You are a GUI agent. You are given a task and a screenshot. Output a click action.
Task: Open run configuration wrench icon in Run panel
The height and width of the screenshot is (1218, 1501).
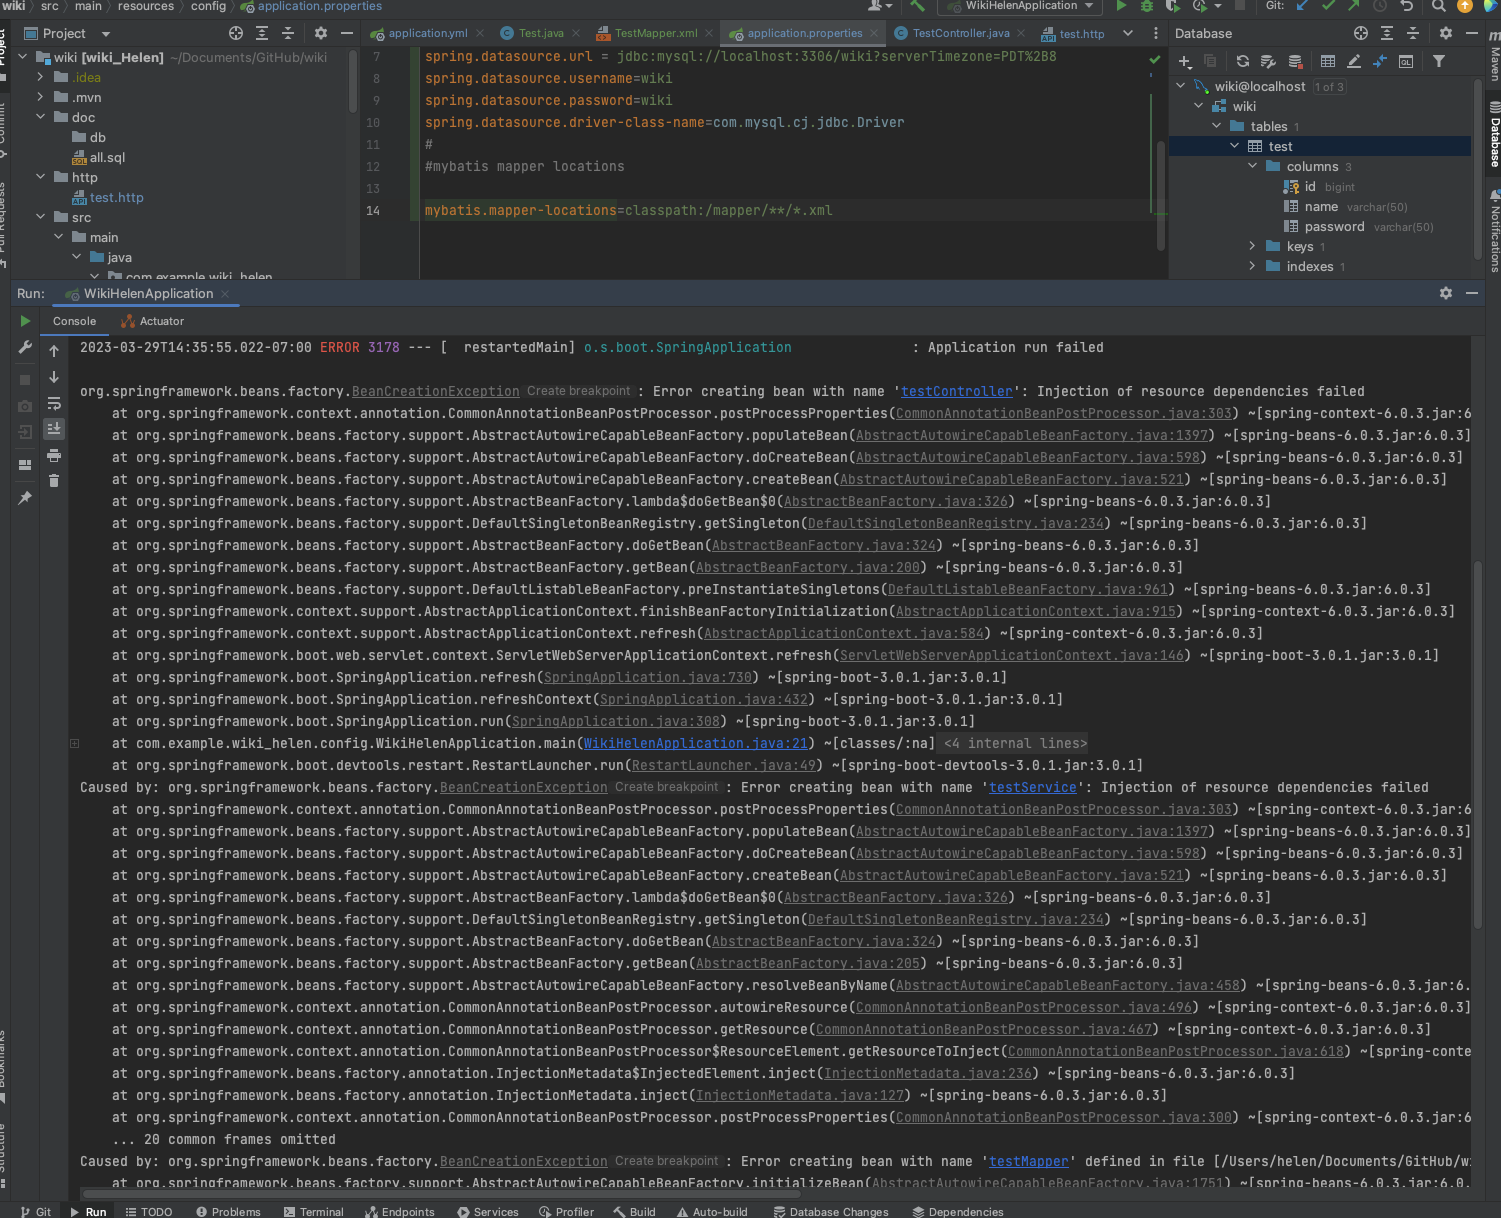click(x=25, y=347)
